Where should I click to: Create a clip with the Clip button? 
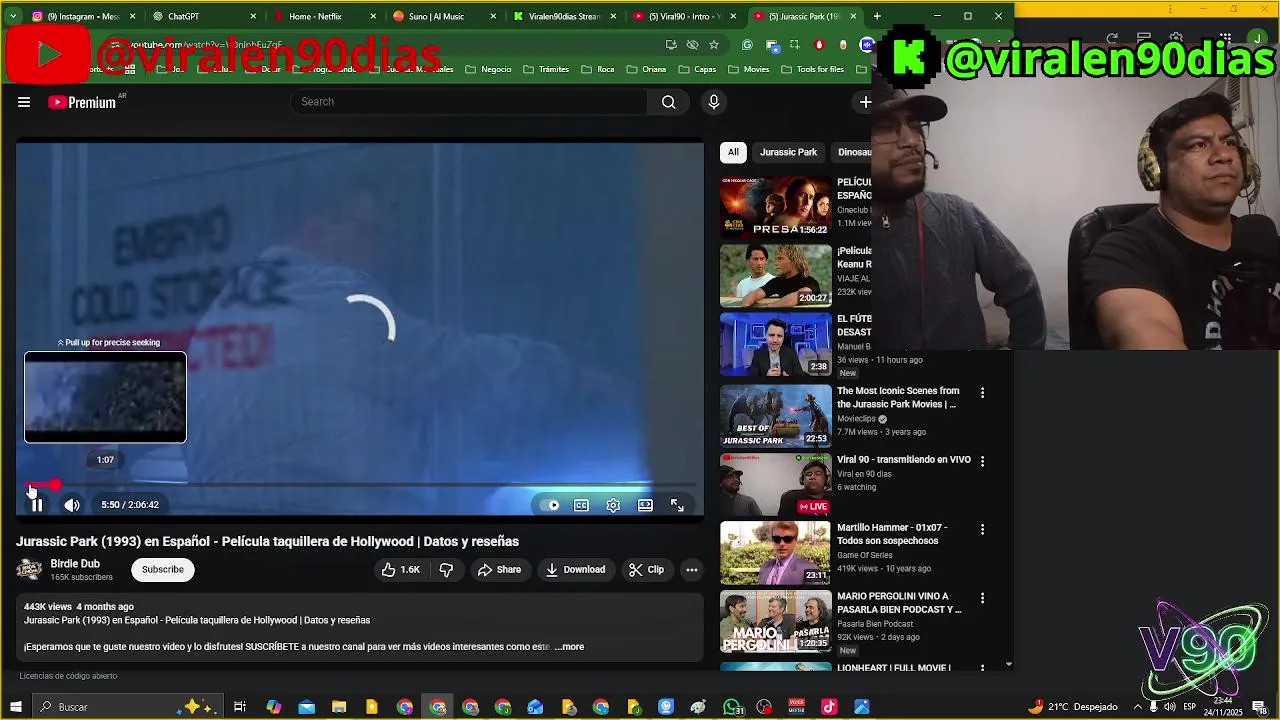point(646,570)
